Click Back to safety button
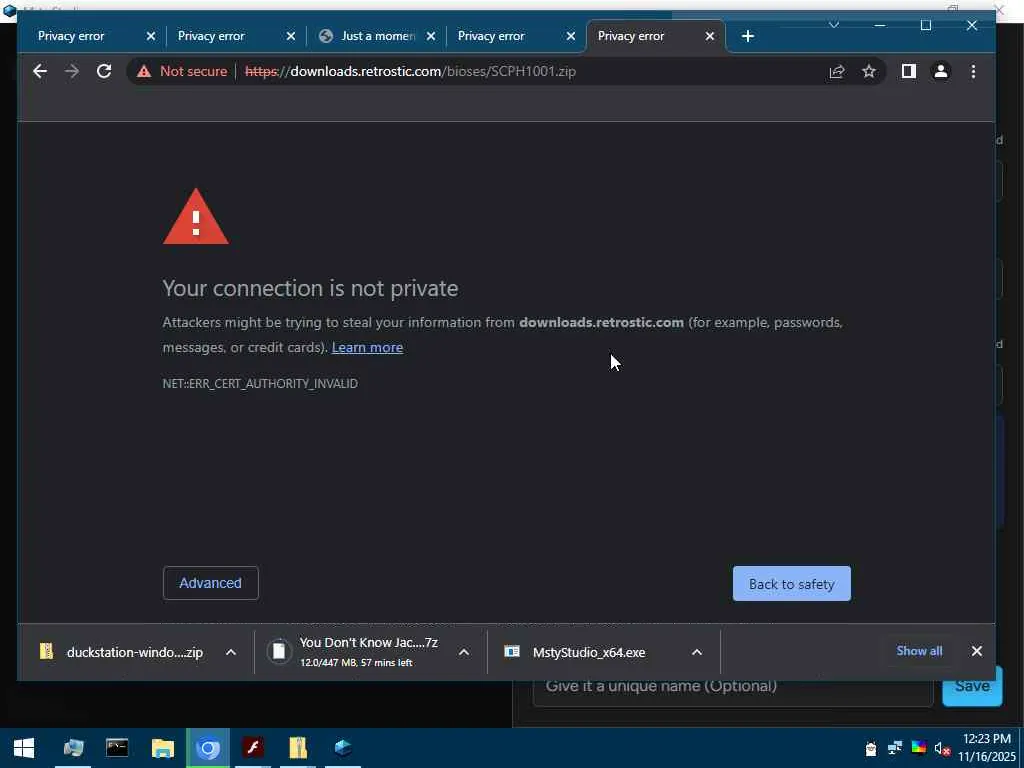This screenshot has height=768, width=1024. [792, 583]
